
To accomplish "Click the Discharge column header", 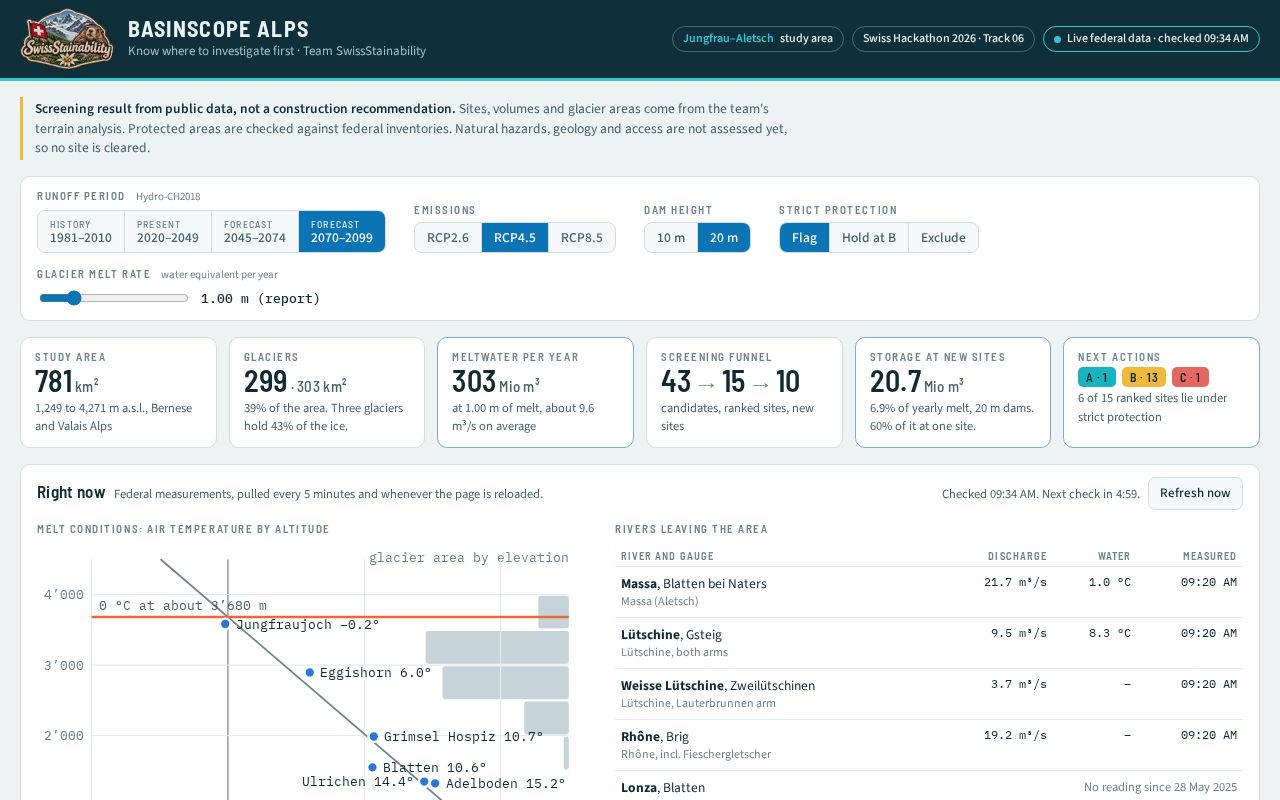I will click(1017, 556).
